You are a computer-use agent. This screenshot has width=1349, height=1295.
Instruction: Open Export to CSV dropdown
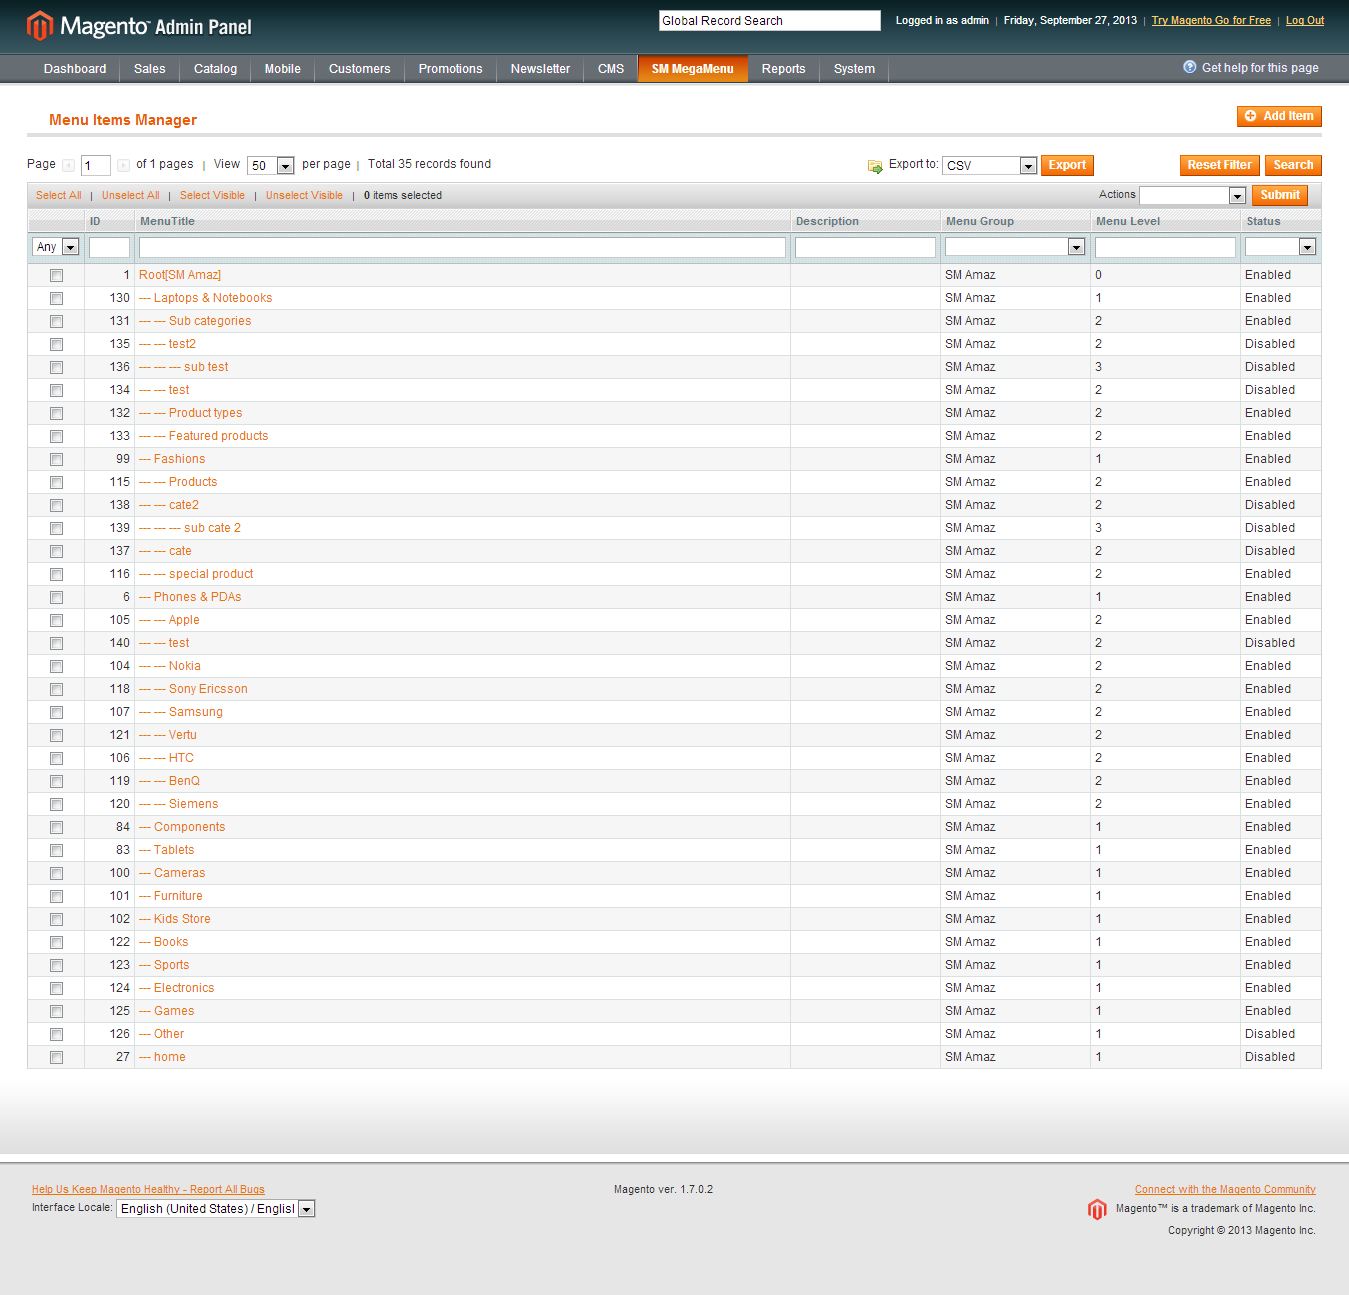989,165
